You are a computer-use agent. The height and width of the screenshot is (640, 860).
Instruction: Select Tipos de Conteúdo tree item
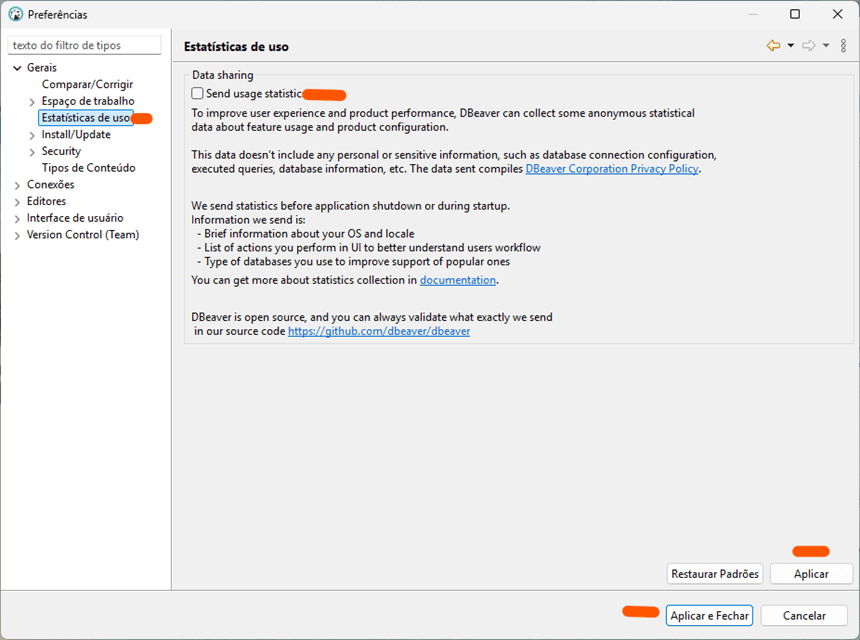tap(88, 168)
